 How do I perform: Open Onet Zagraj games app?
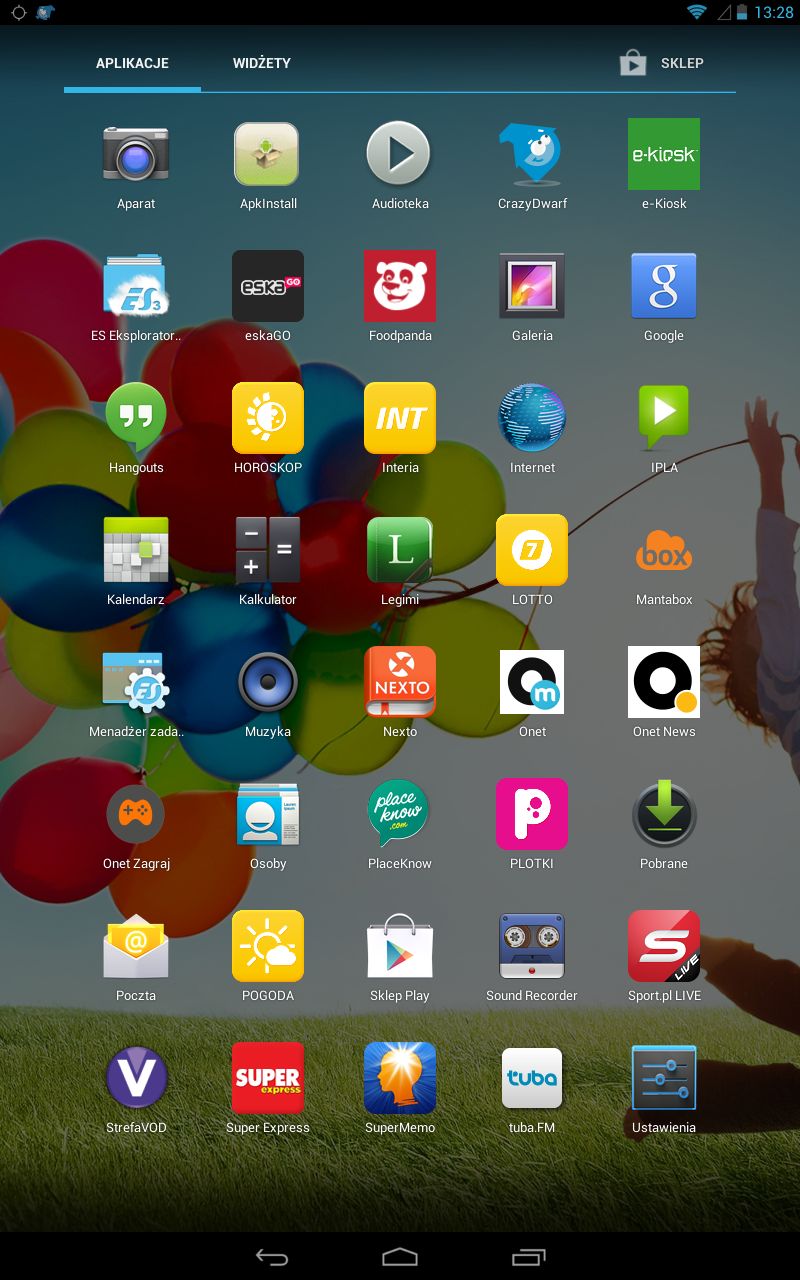(x=136, y=814)
